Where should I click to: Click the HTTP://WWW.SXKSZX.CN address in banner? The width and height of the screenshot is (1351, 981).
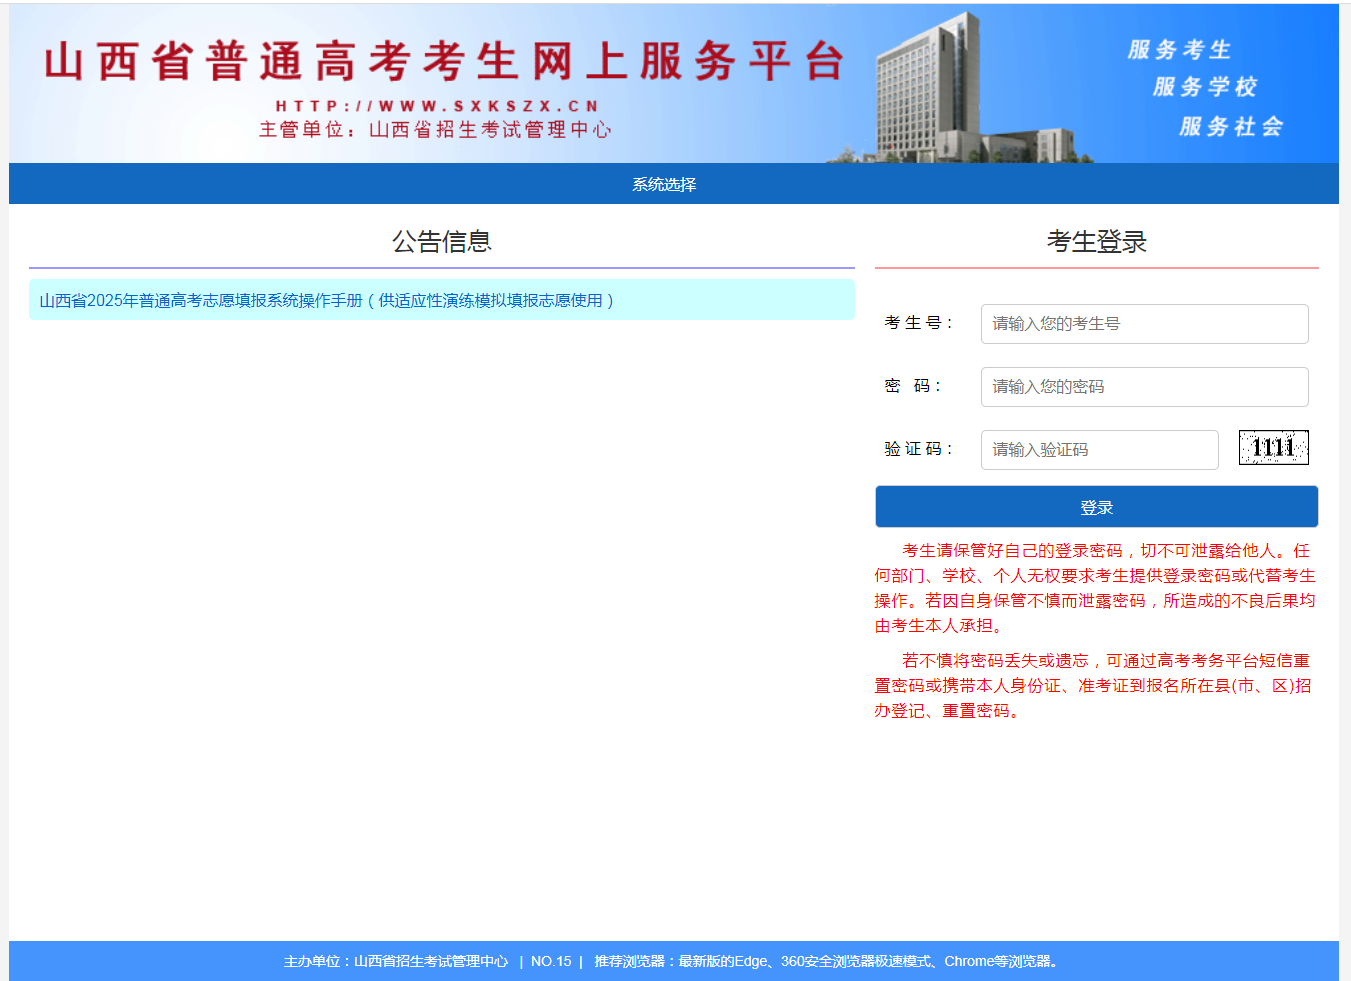(437, 106)
